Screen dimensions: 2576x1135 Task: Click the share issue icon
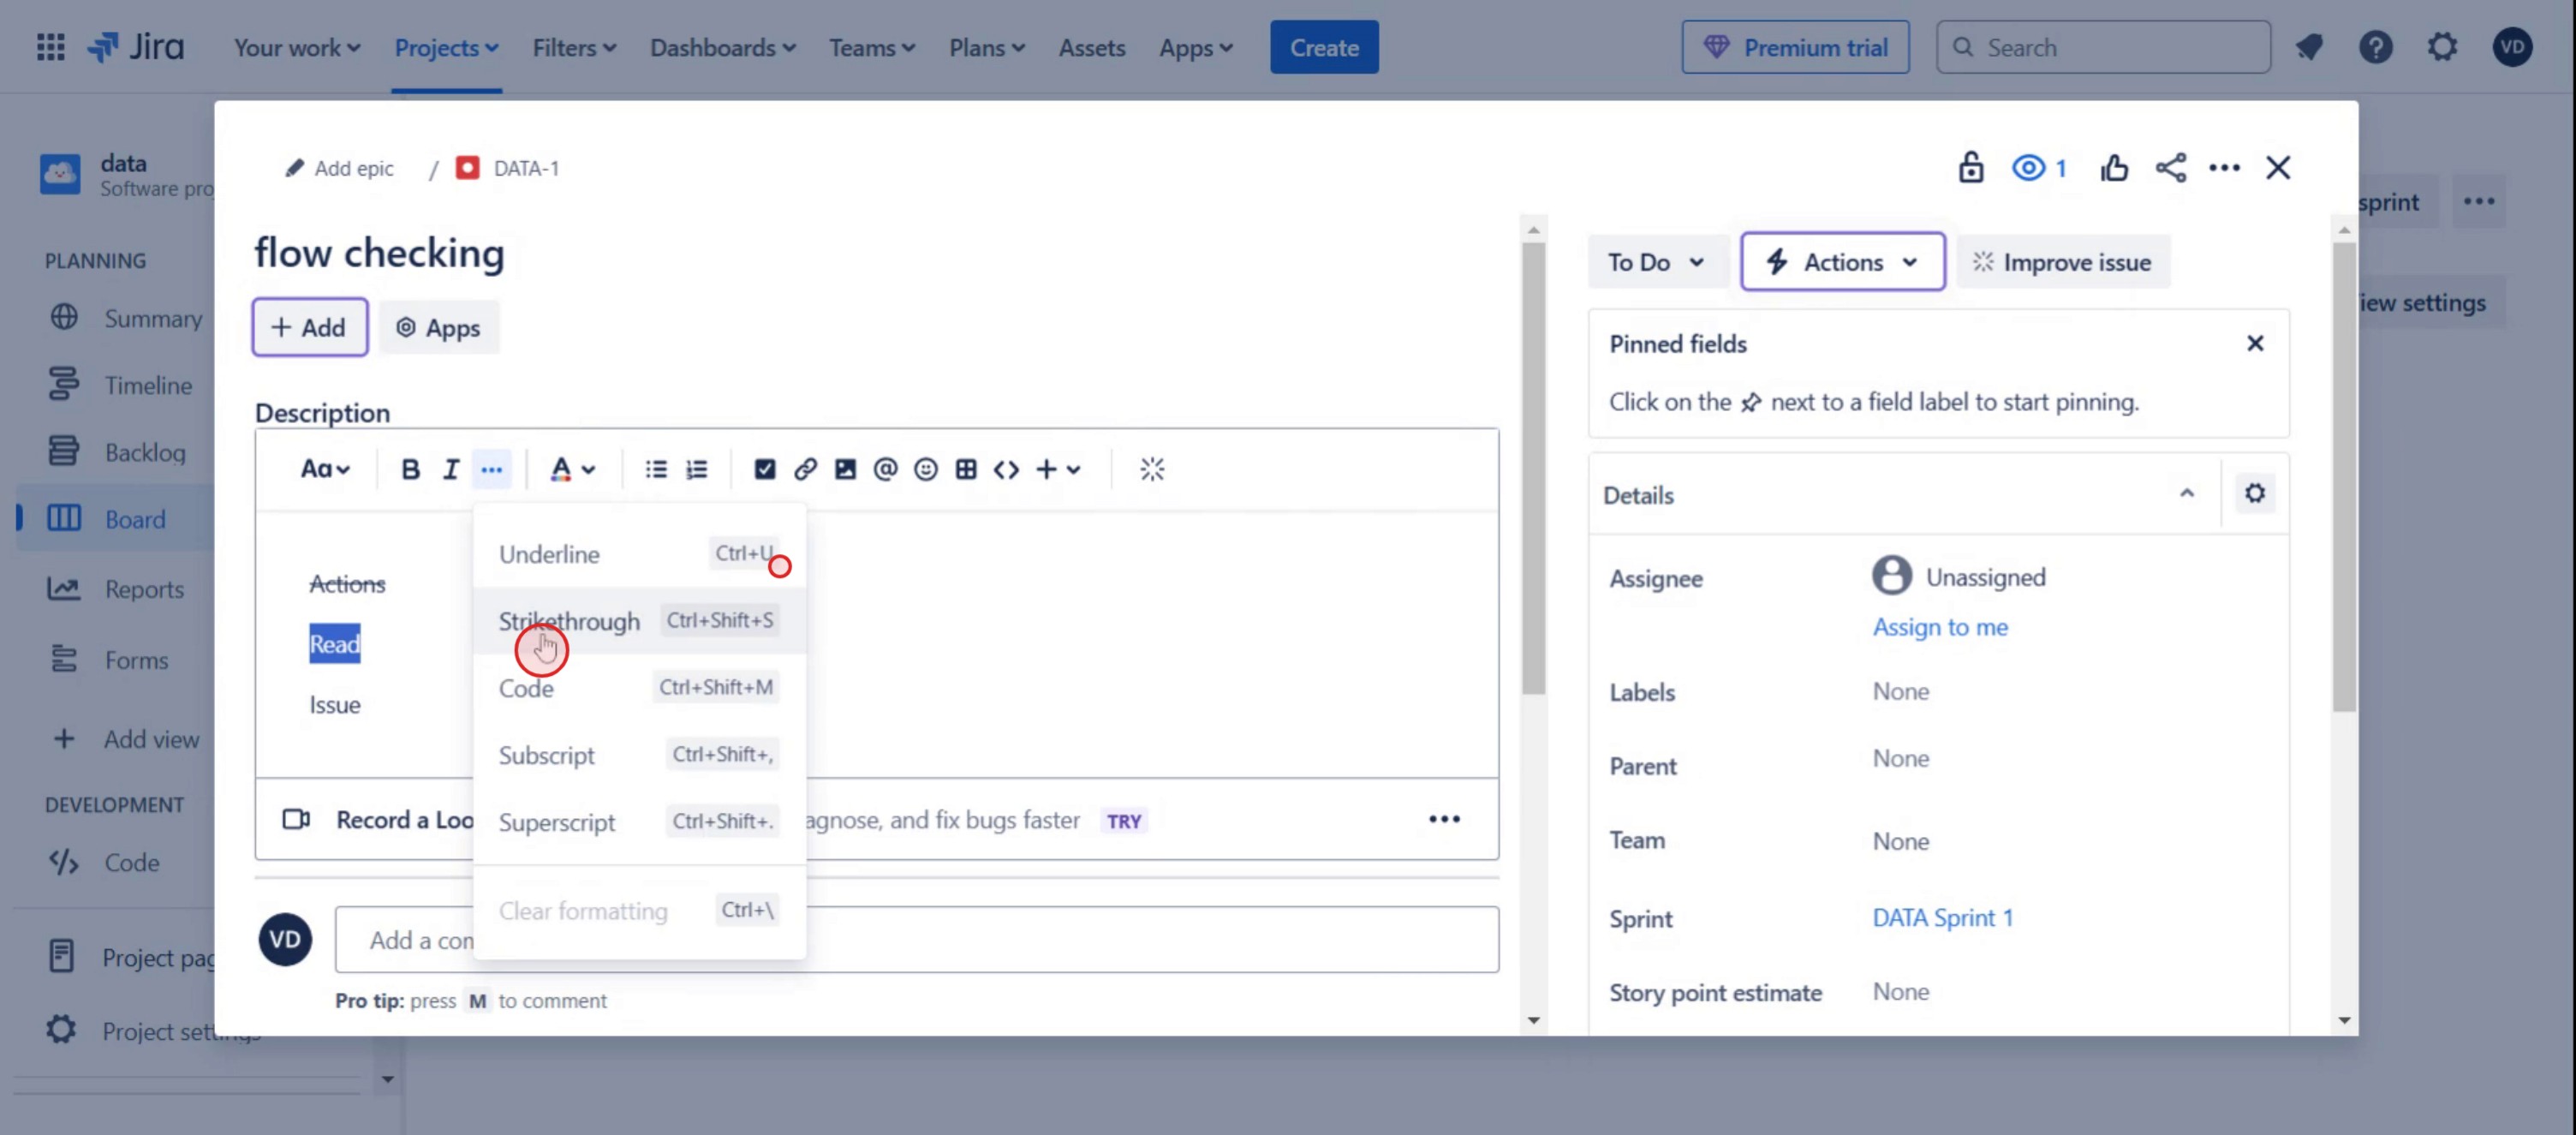point(2170,168)
